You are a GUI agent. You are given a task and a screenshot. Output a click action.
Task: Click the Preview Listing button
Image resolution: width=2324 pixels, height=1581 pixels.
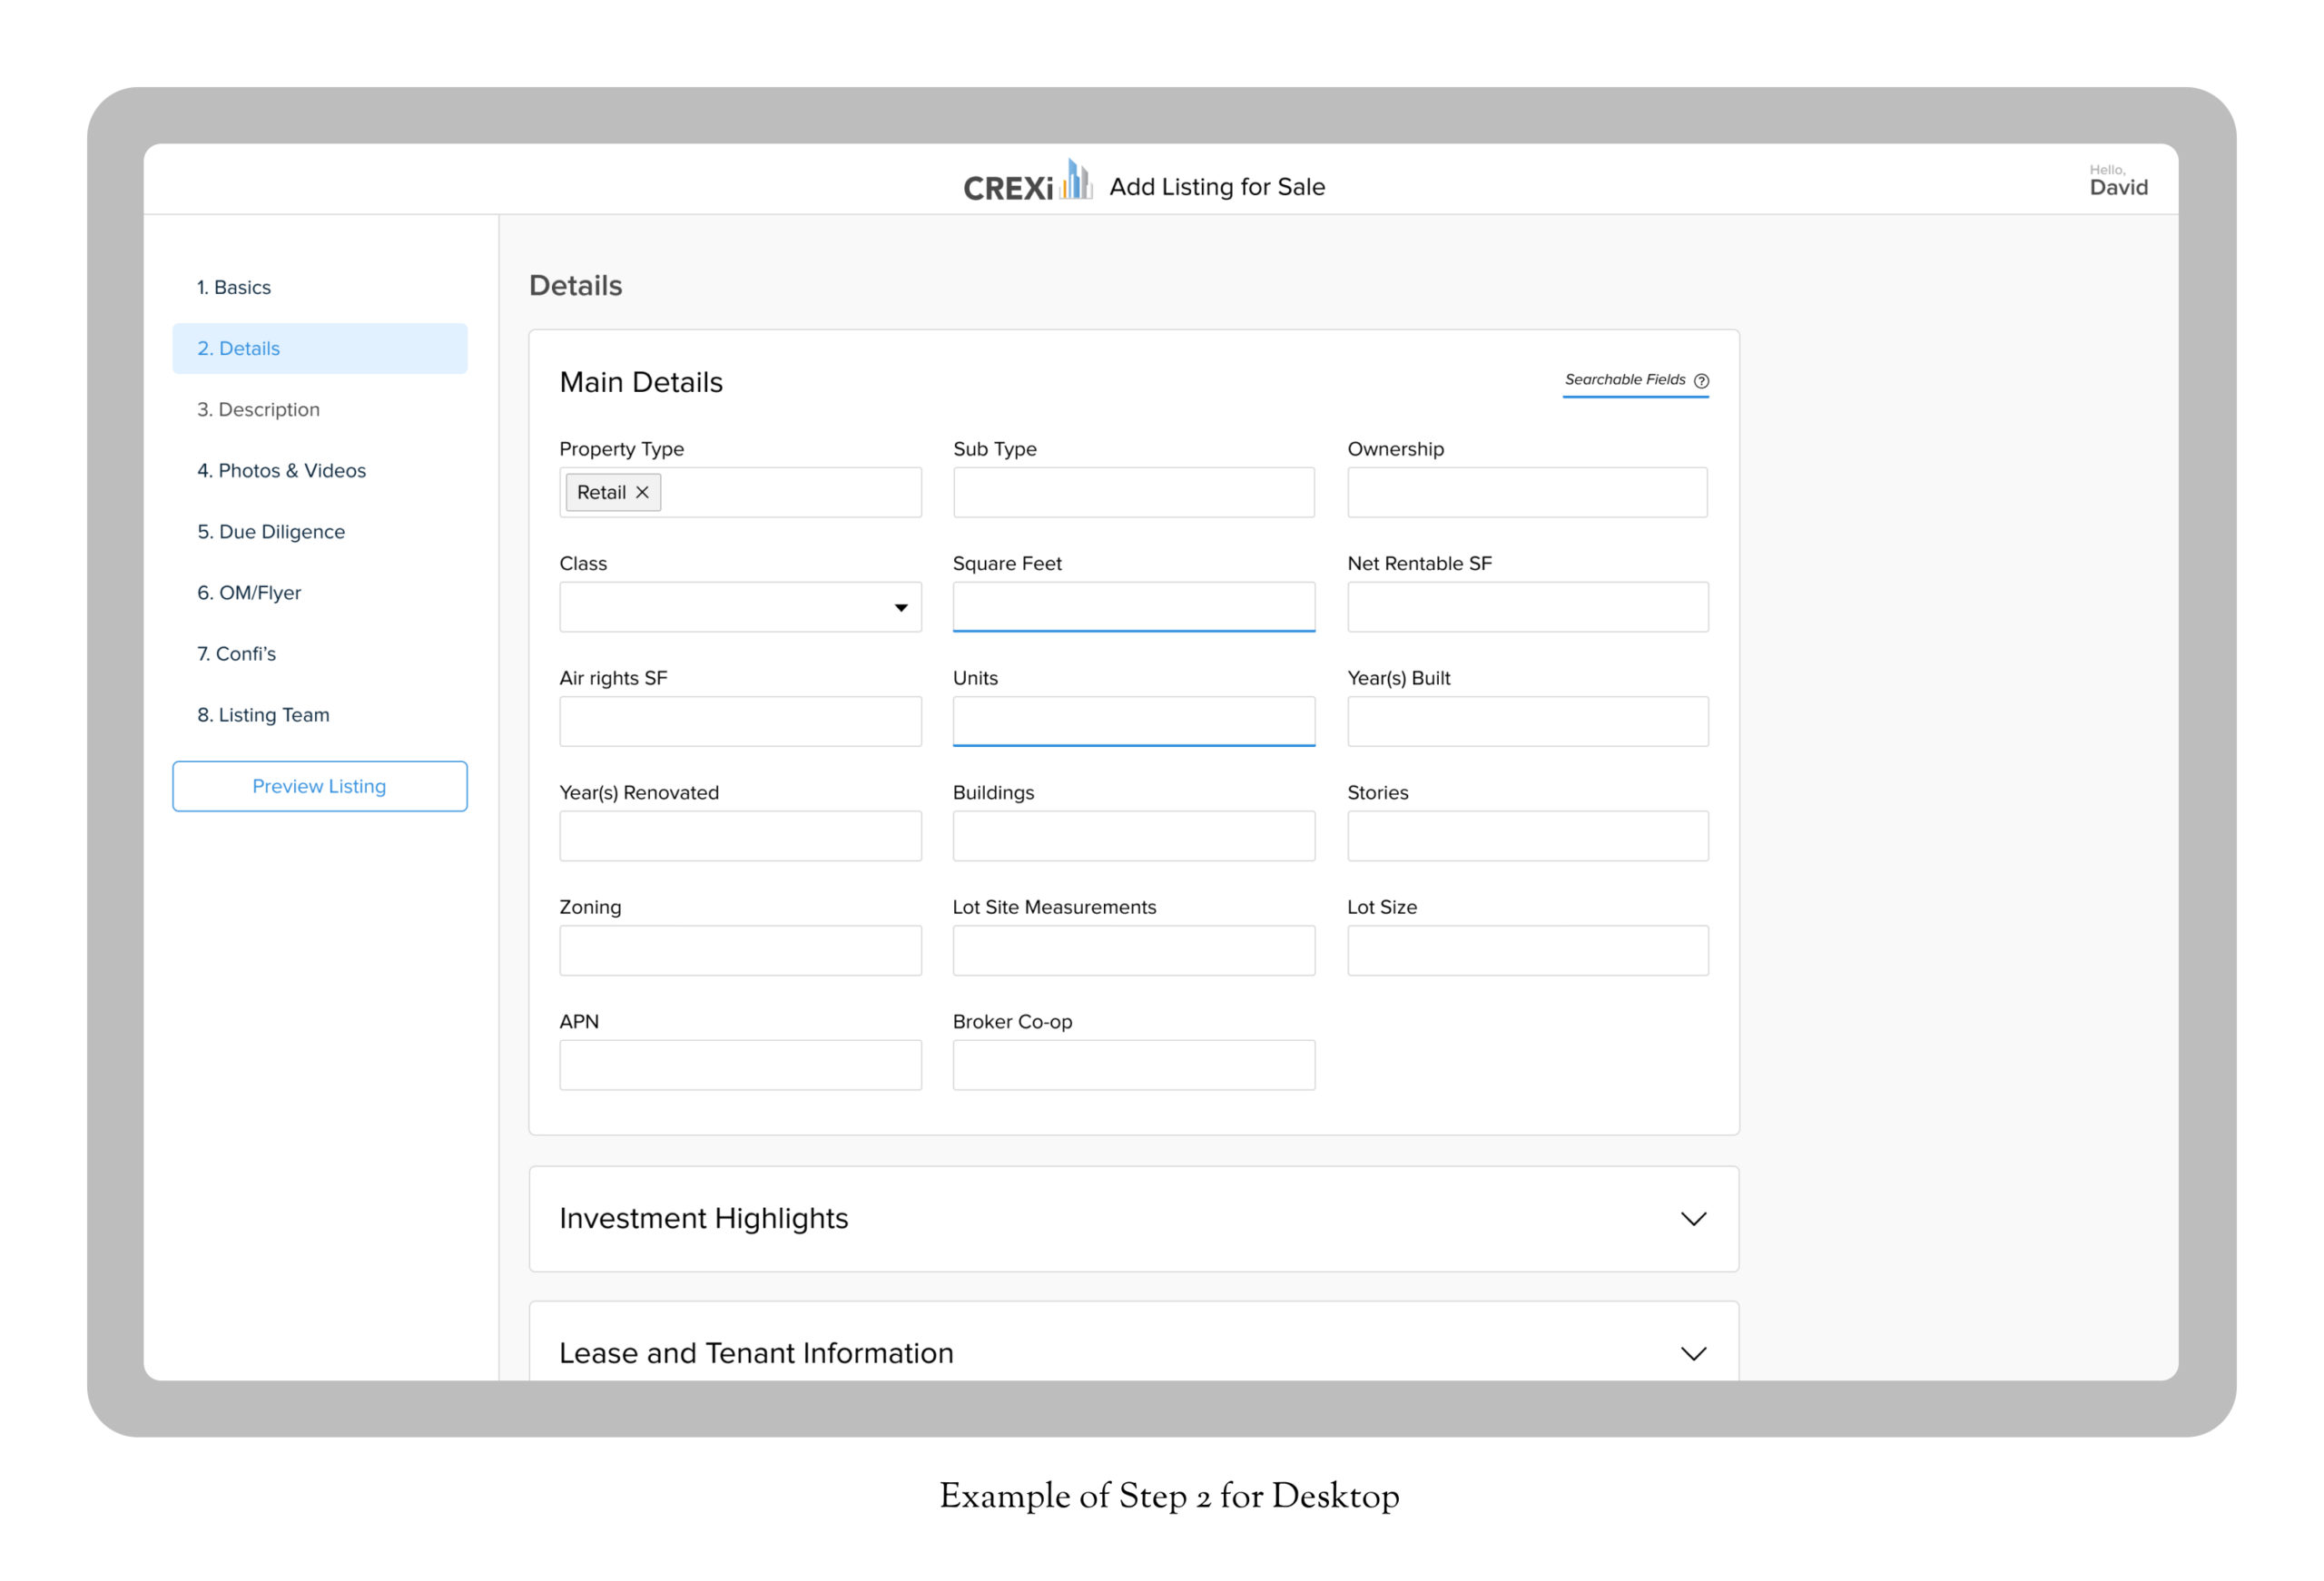click(x=319, y=786)
